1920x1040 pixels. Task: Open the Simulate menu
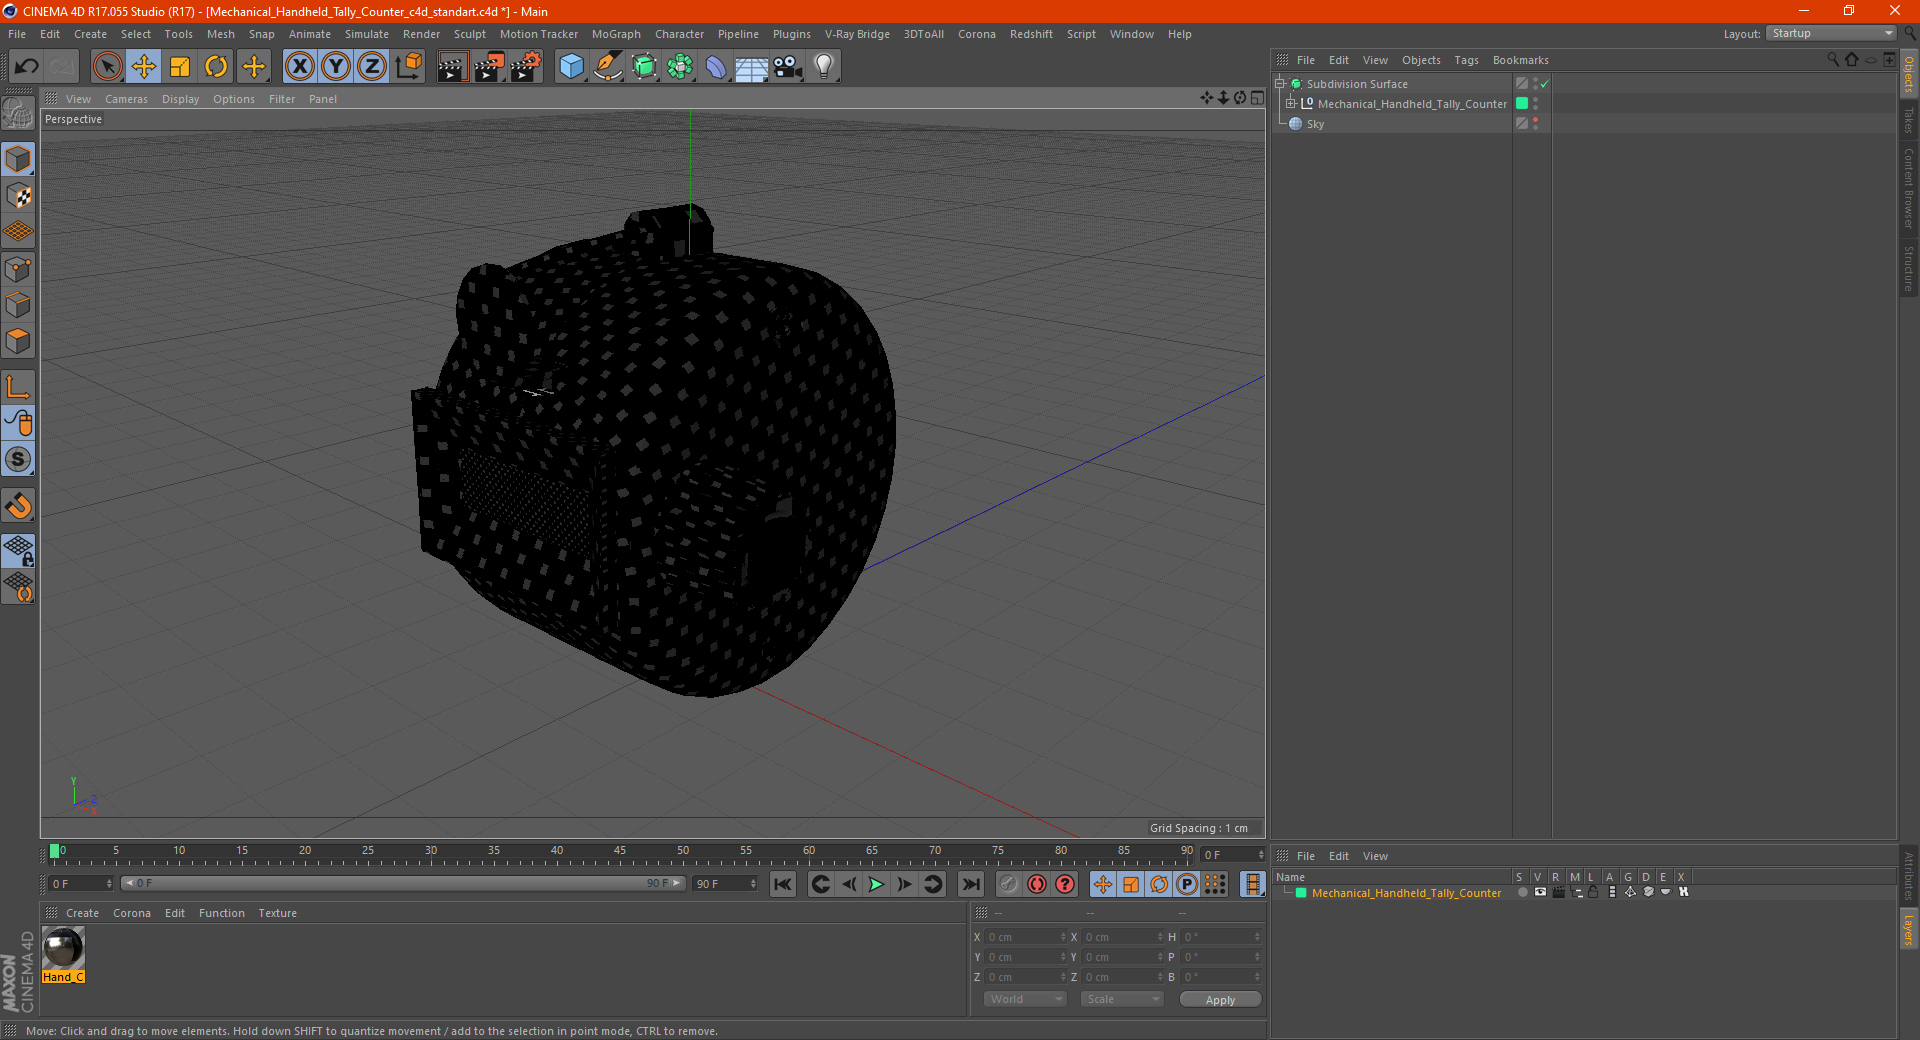coord(367,34)
